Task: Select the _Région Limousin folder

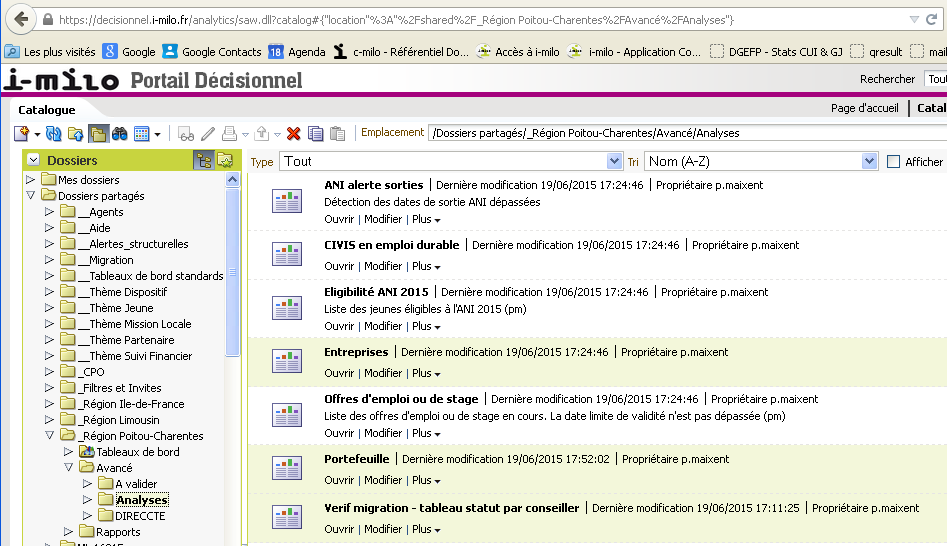Action: coord(118,420)
